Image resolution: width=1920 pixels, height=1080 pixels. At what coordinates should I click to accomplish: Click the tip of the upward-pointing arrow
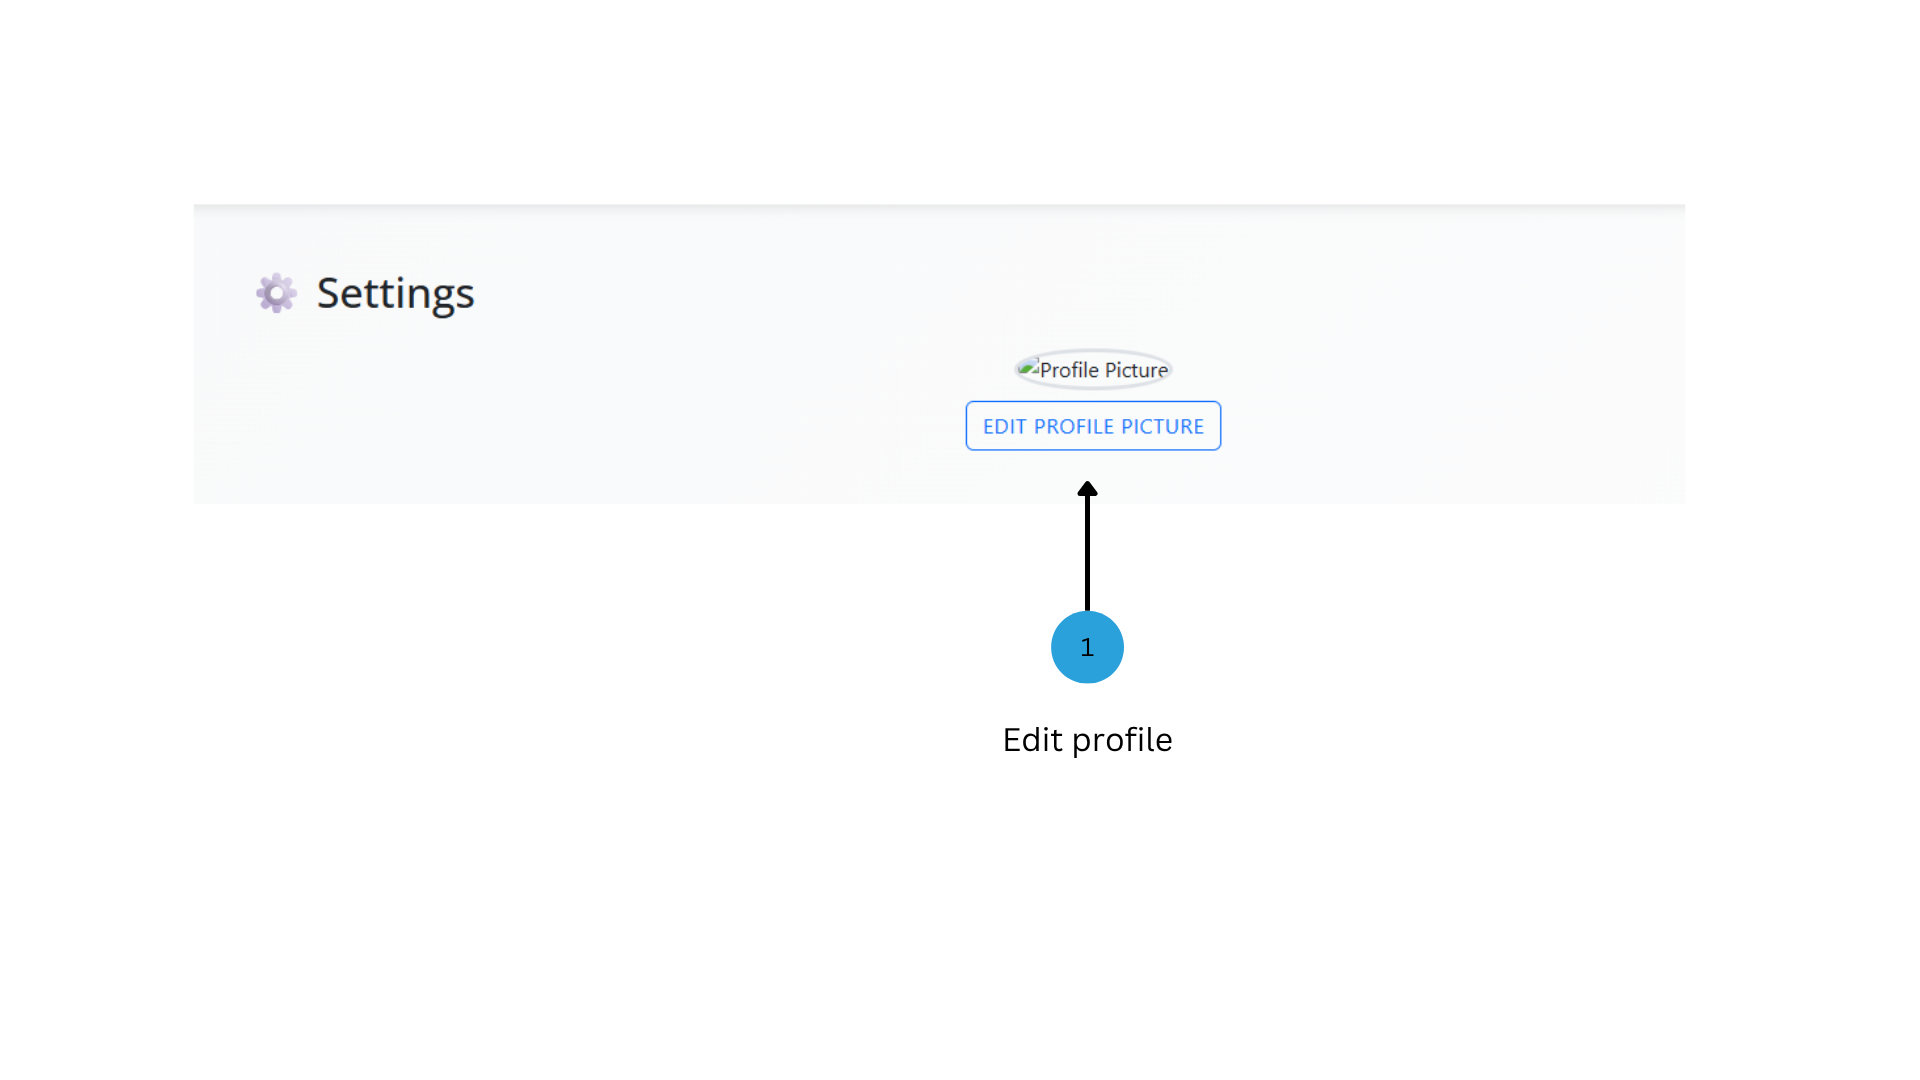point(1087,486)
